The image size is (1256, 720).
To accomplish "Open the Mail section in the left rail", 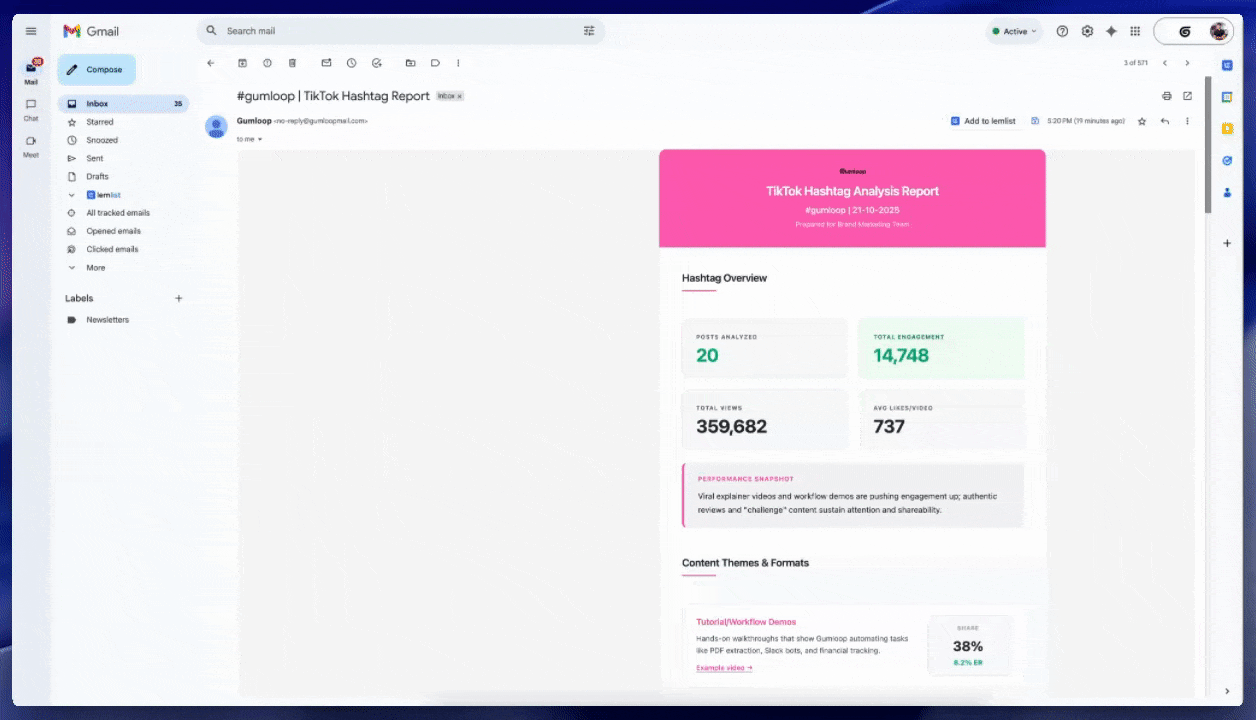I will coord(31,72).
